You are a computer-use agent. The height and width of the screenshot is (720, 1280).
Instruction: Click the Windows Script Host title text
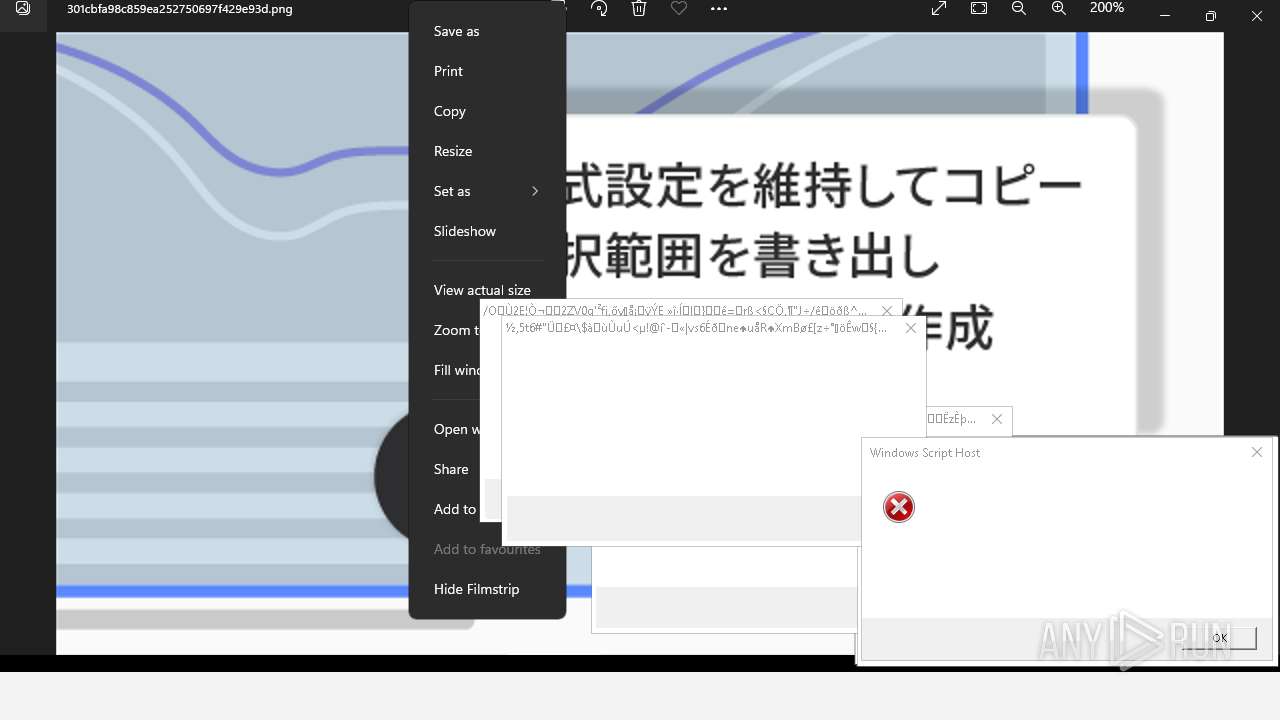[925, 453]
